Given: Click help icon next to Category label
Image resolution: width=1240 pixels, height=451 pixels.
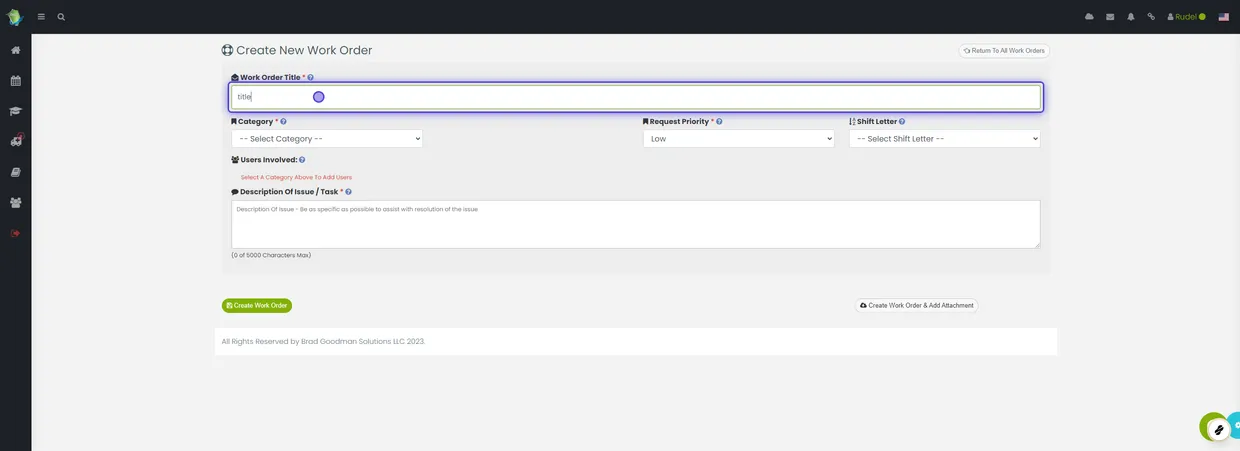Looking at the screenshot, I should (284, 122).
